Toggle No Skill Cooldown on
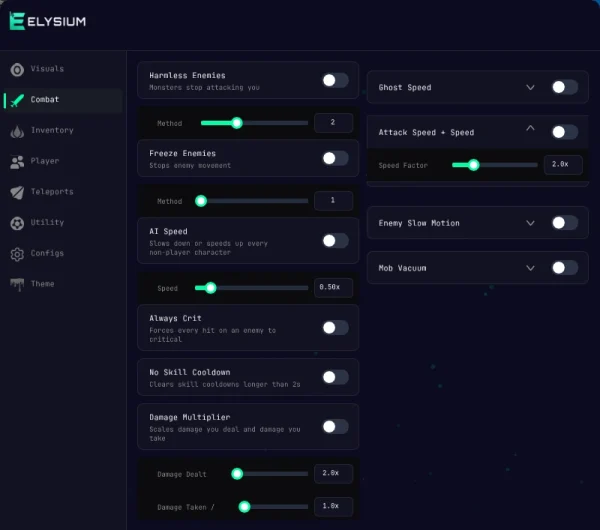 tap(335, 377)
